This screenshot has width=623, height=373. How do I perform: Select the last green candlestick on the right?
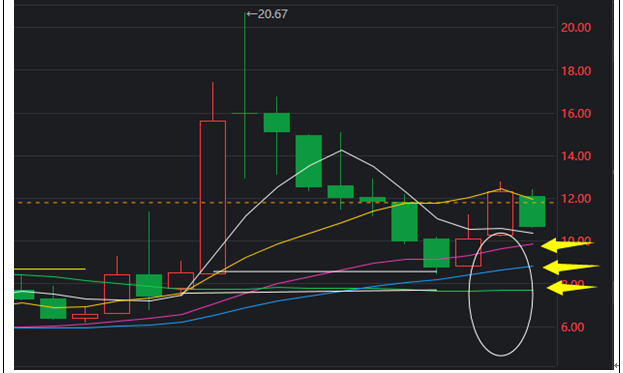[x=532, y=211]
